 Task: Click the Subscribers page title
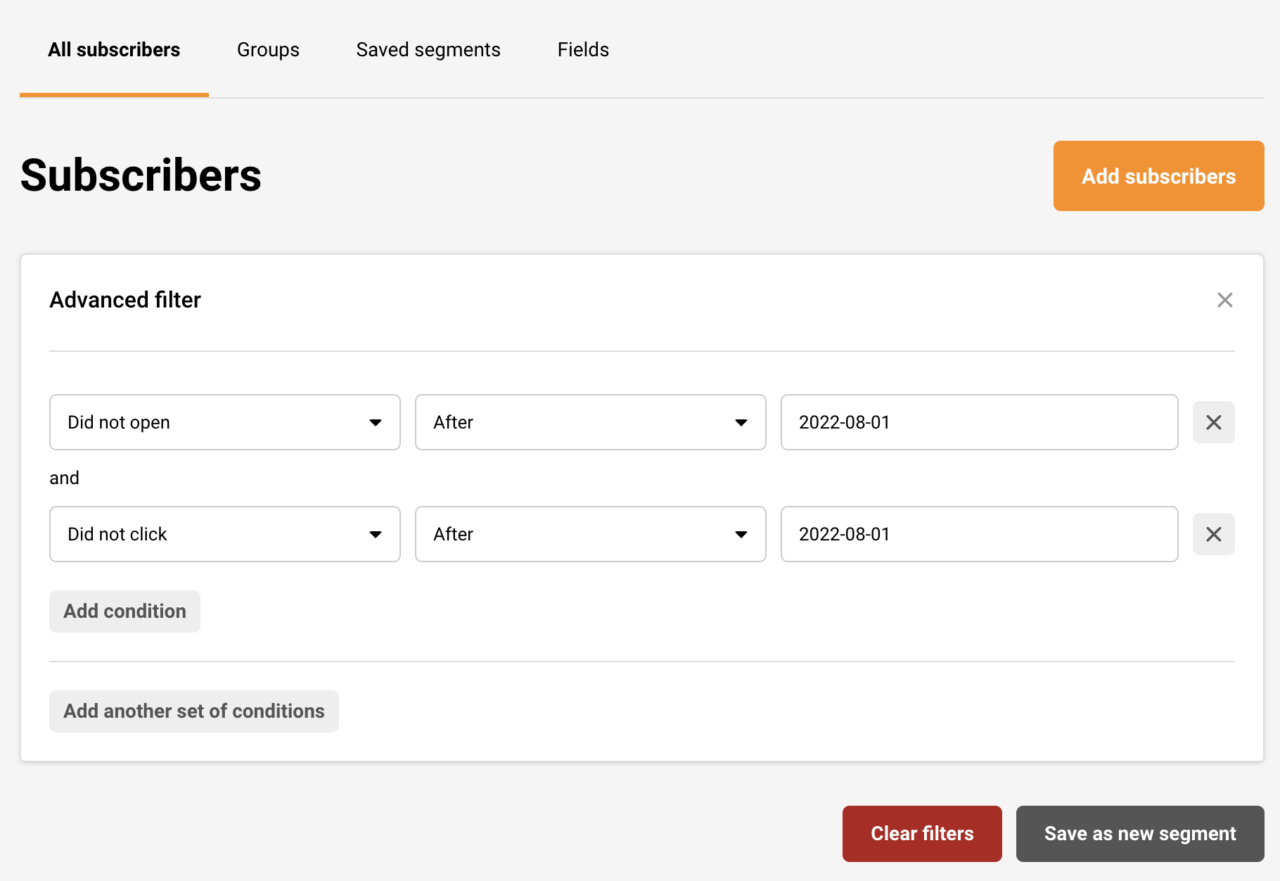[140, 175]
